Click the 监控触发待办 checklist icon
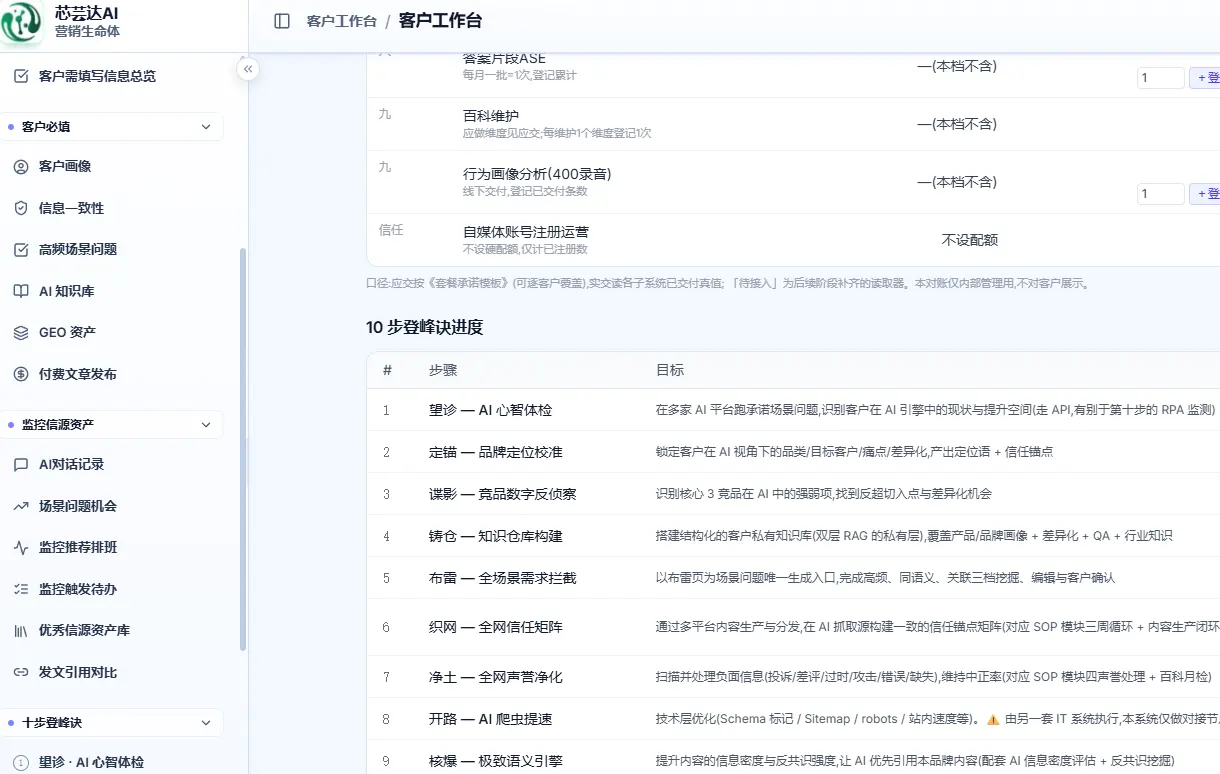The height and width of the screenshot is (774, 1220). (21, 589)
